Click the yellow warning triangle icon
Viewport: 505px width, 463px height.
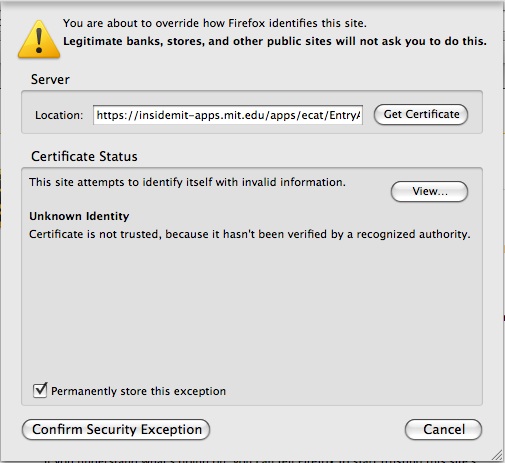click(x=39, y=39)
